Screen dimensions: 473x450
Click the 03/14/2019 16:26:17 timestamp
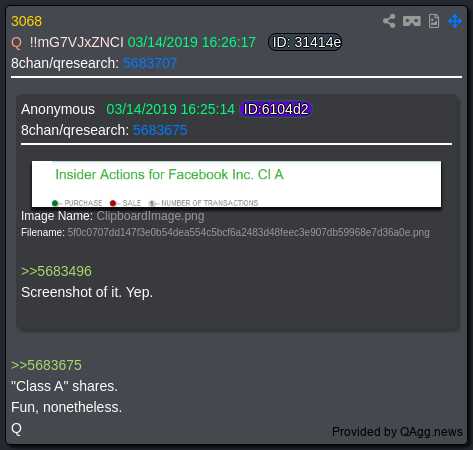click(192, 42)
